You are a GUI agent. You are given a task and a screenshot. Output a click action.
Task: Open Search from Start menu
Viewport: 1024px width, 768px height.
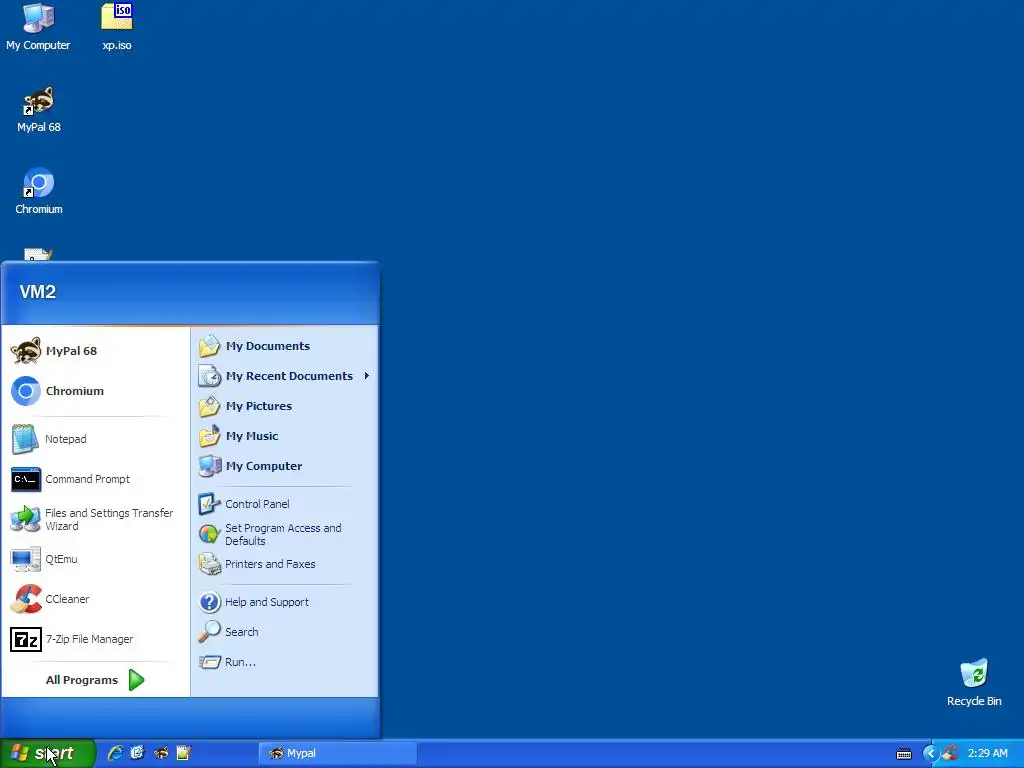(284, 632)
